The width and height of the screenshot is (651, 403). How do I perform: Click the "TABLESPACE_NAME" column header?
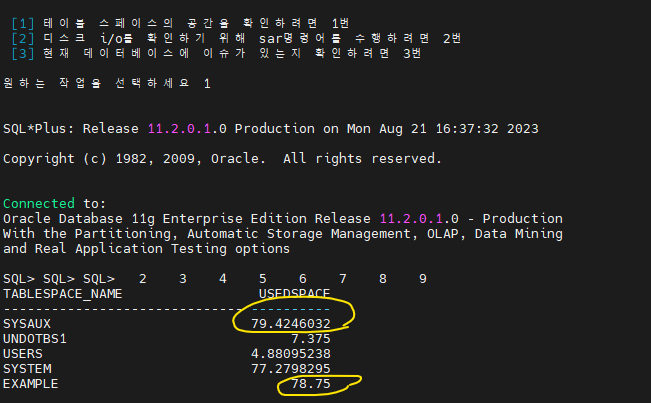[62, 294]
